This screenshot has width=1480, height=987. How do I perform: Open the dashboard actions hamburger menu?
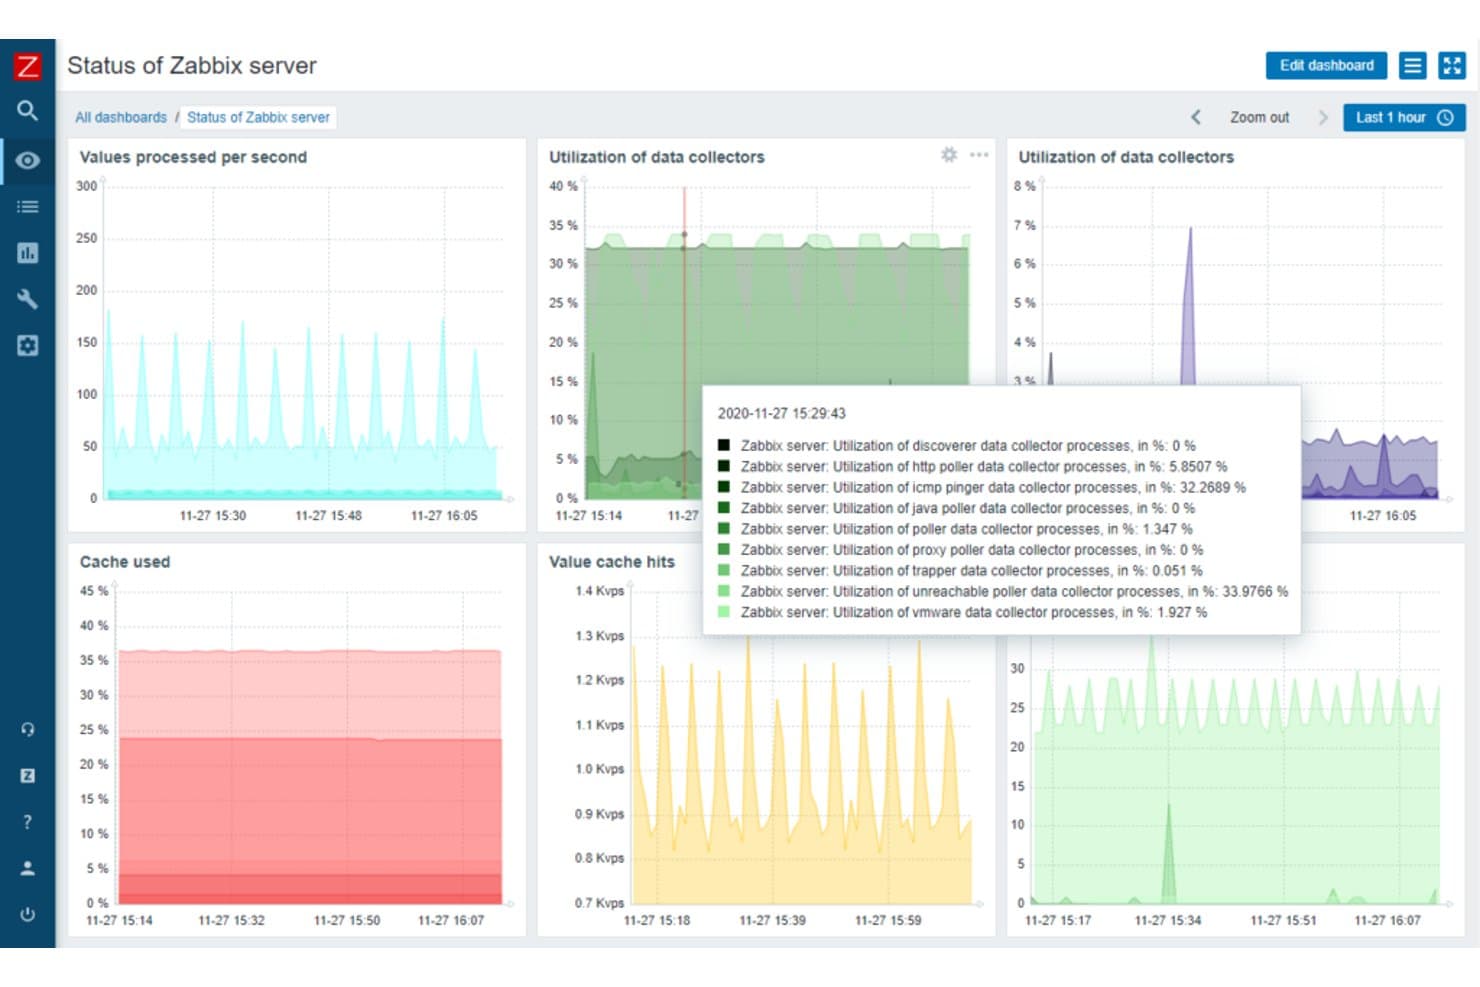[x=1412, y=65]
